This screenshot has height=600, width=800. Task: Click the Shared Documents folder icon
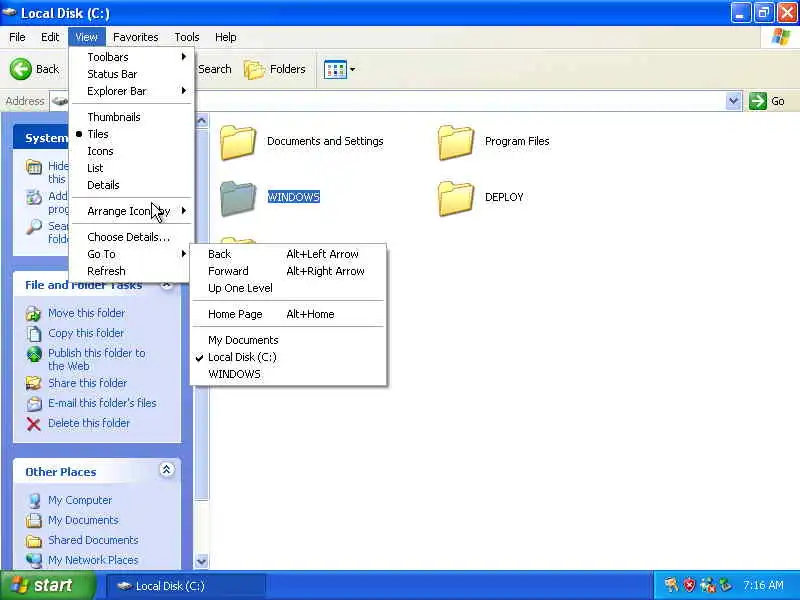click(34, 540)
